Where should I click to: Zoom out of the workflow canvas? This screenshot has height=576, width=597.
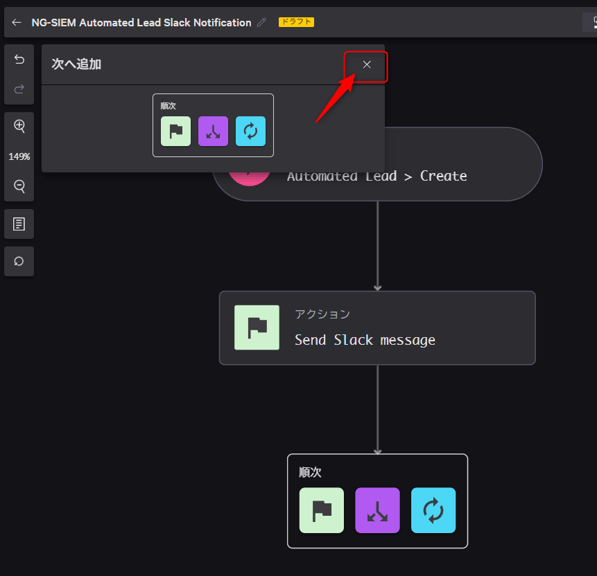click(x=19, y=186)
